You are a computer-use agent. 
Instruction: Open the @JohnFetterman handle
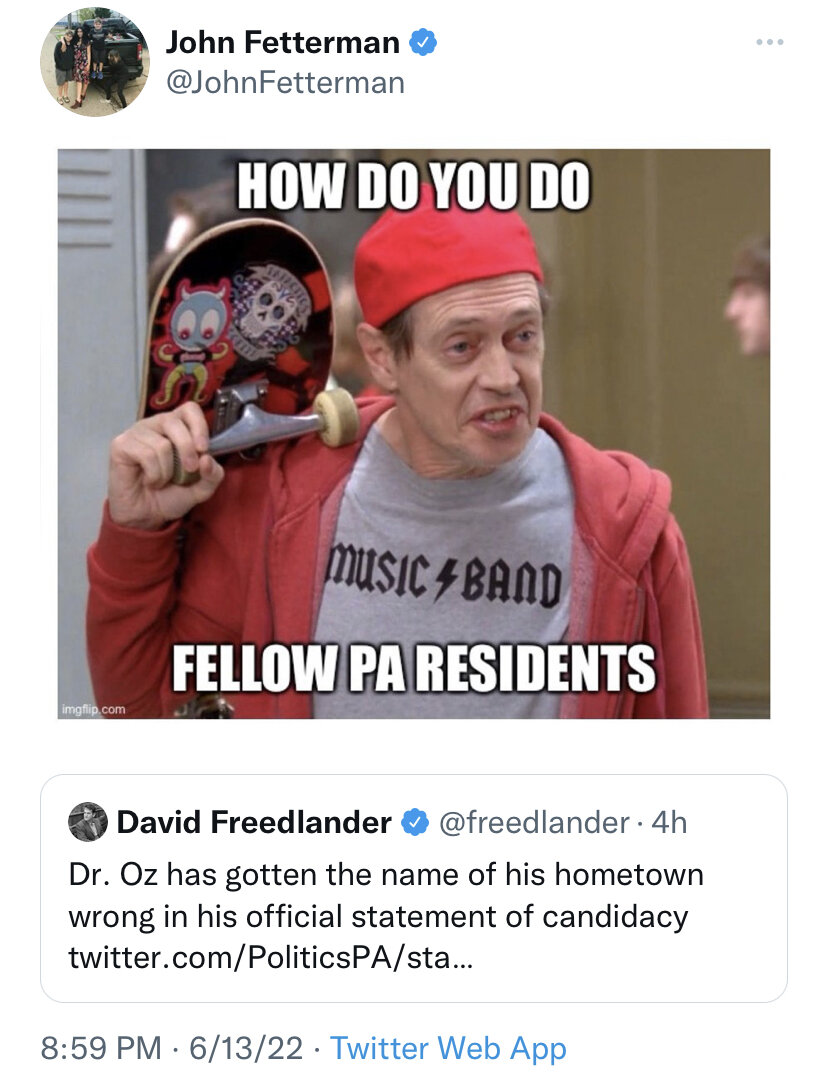coord(285,83)
